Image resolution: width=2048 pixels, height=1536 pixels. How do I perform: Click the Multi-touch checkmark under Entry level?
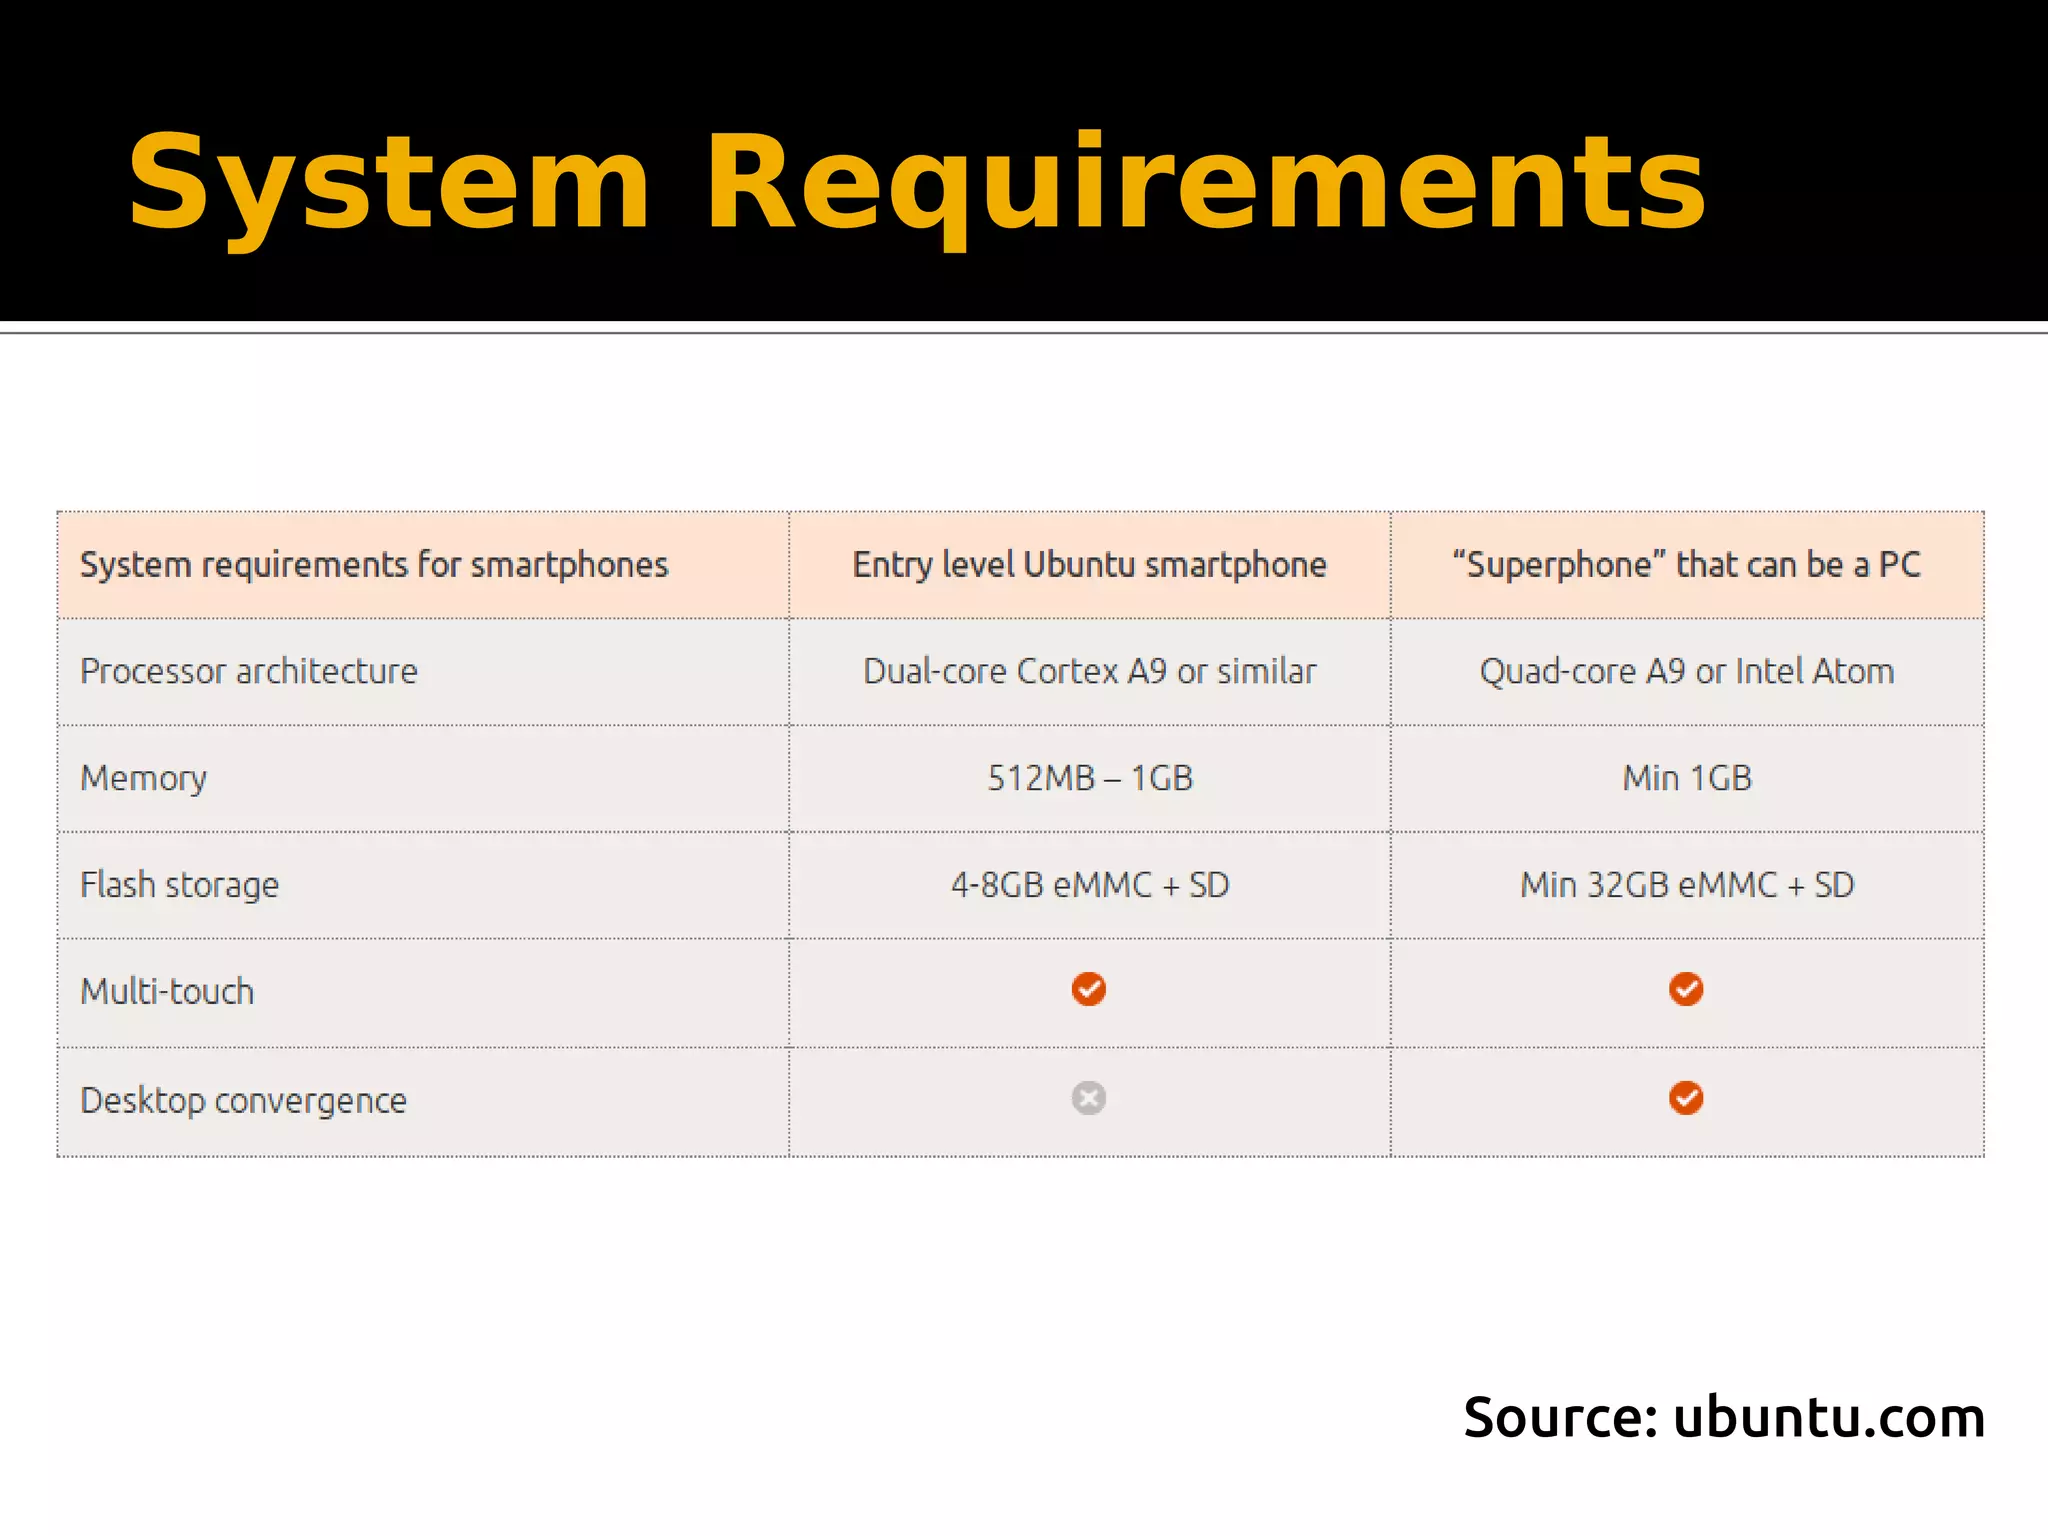[1088, 989]
